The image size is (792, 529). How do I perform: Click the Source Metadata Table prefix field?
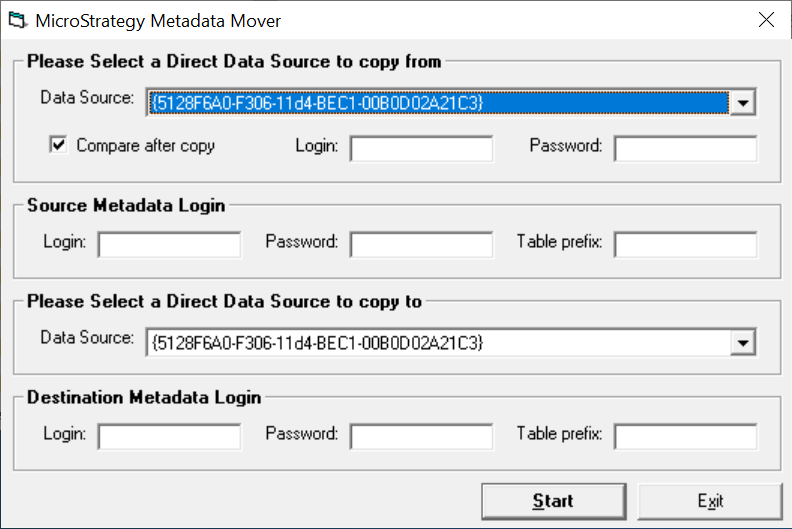(x=685, y=245)
